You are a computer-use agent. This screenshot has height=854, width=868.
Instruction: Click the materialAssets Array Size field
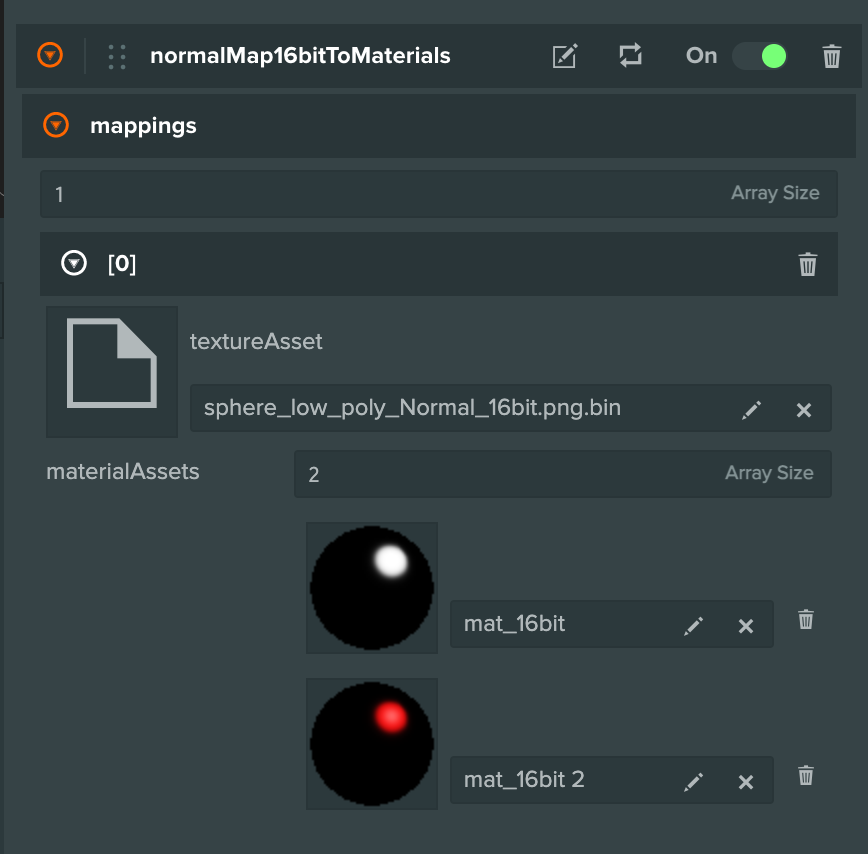[500, 474]
